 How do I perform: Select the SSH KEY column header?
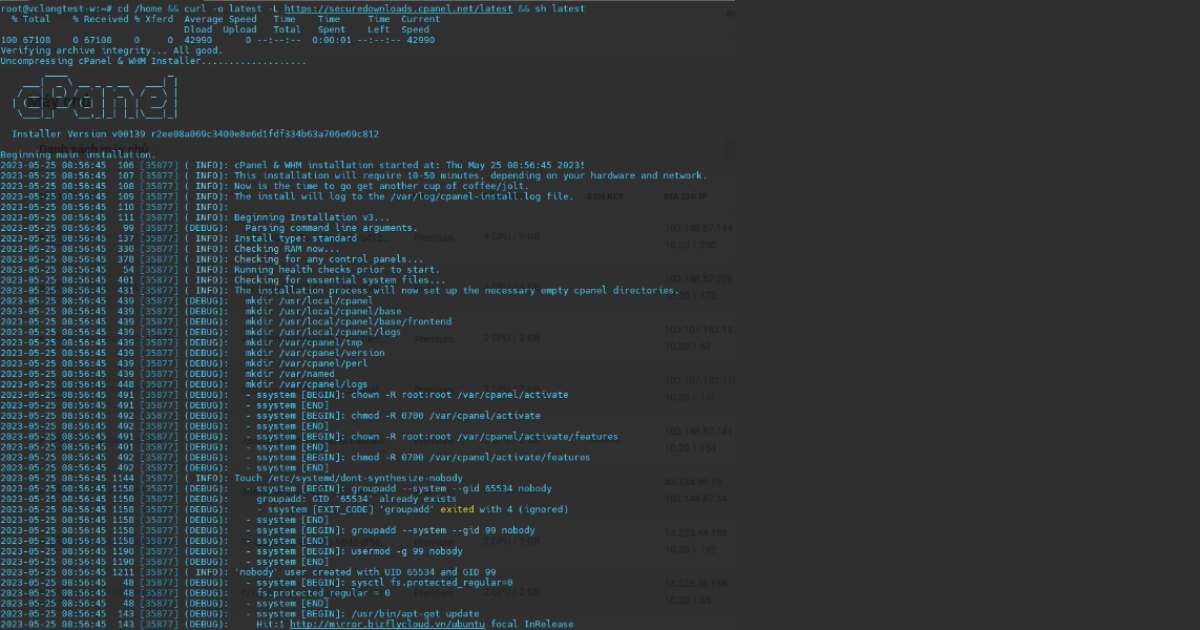coord(605,197)
